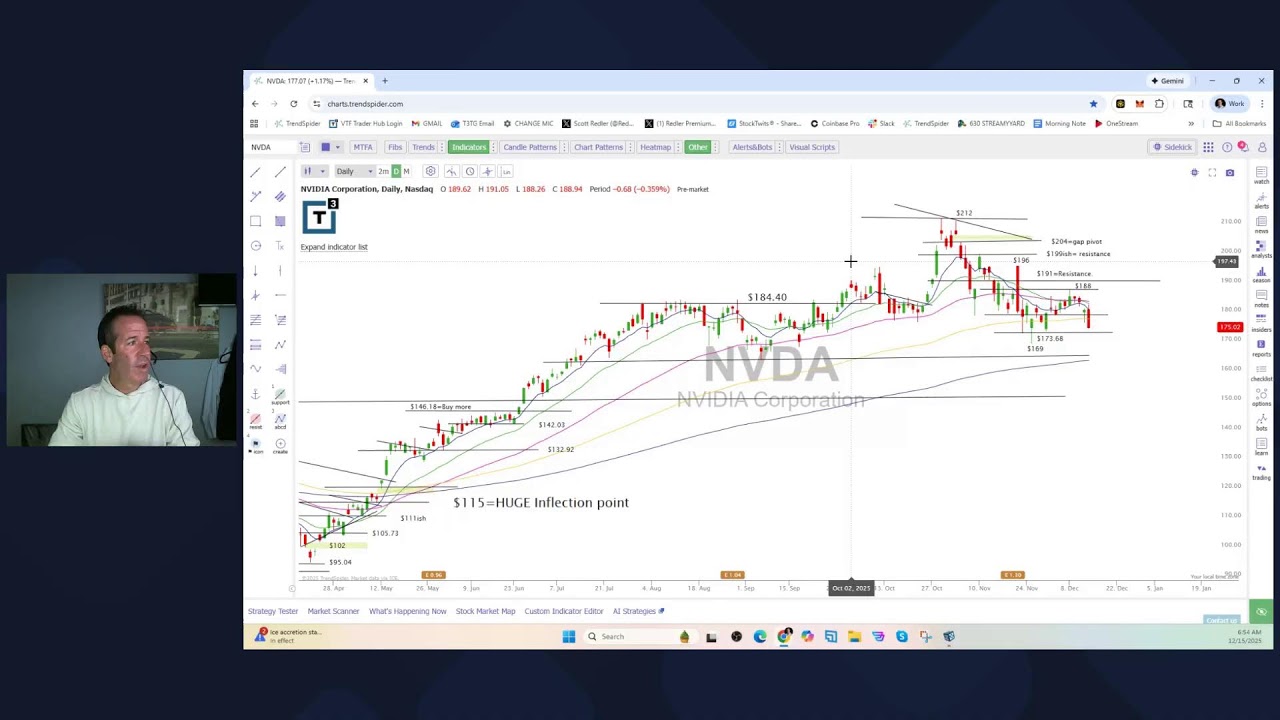
Task: Open What's Happening Now tab
Action: point(407,611)
